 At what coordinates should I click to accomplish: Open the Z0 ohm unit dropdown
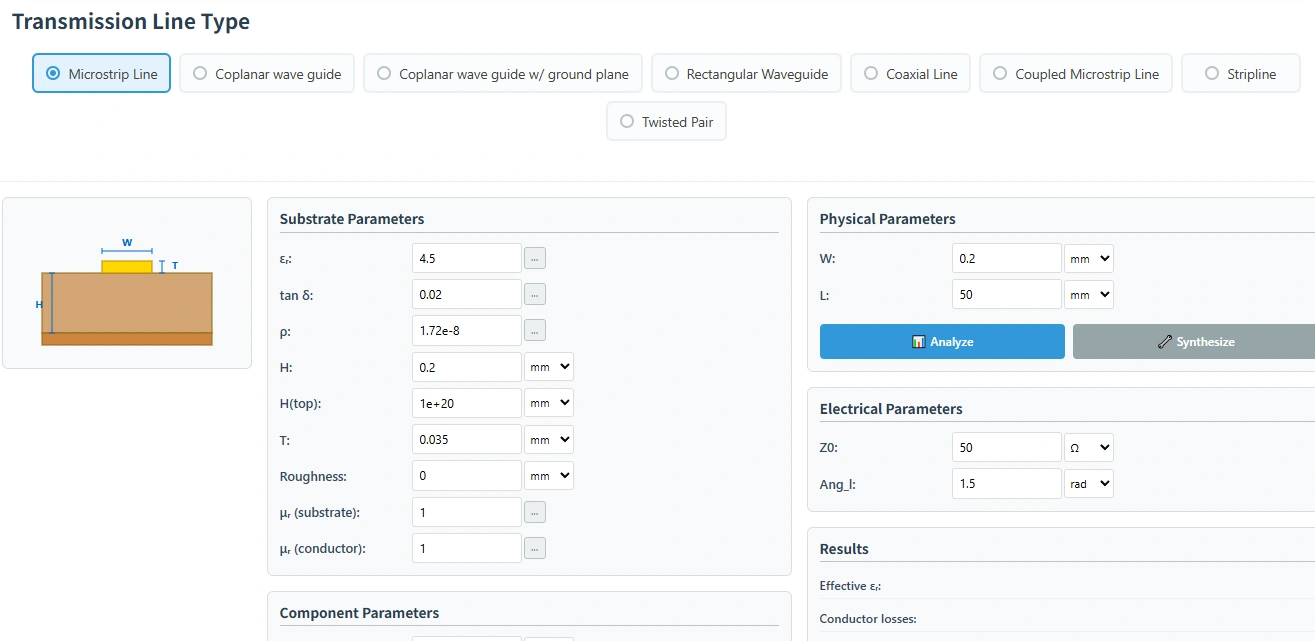pyautogui.click(x=1089, y=447)
